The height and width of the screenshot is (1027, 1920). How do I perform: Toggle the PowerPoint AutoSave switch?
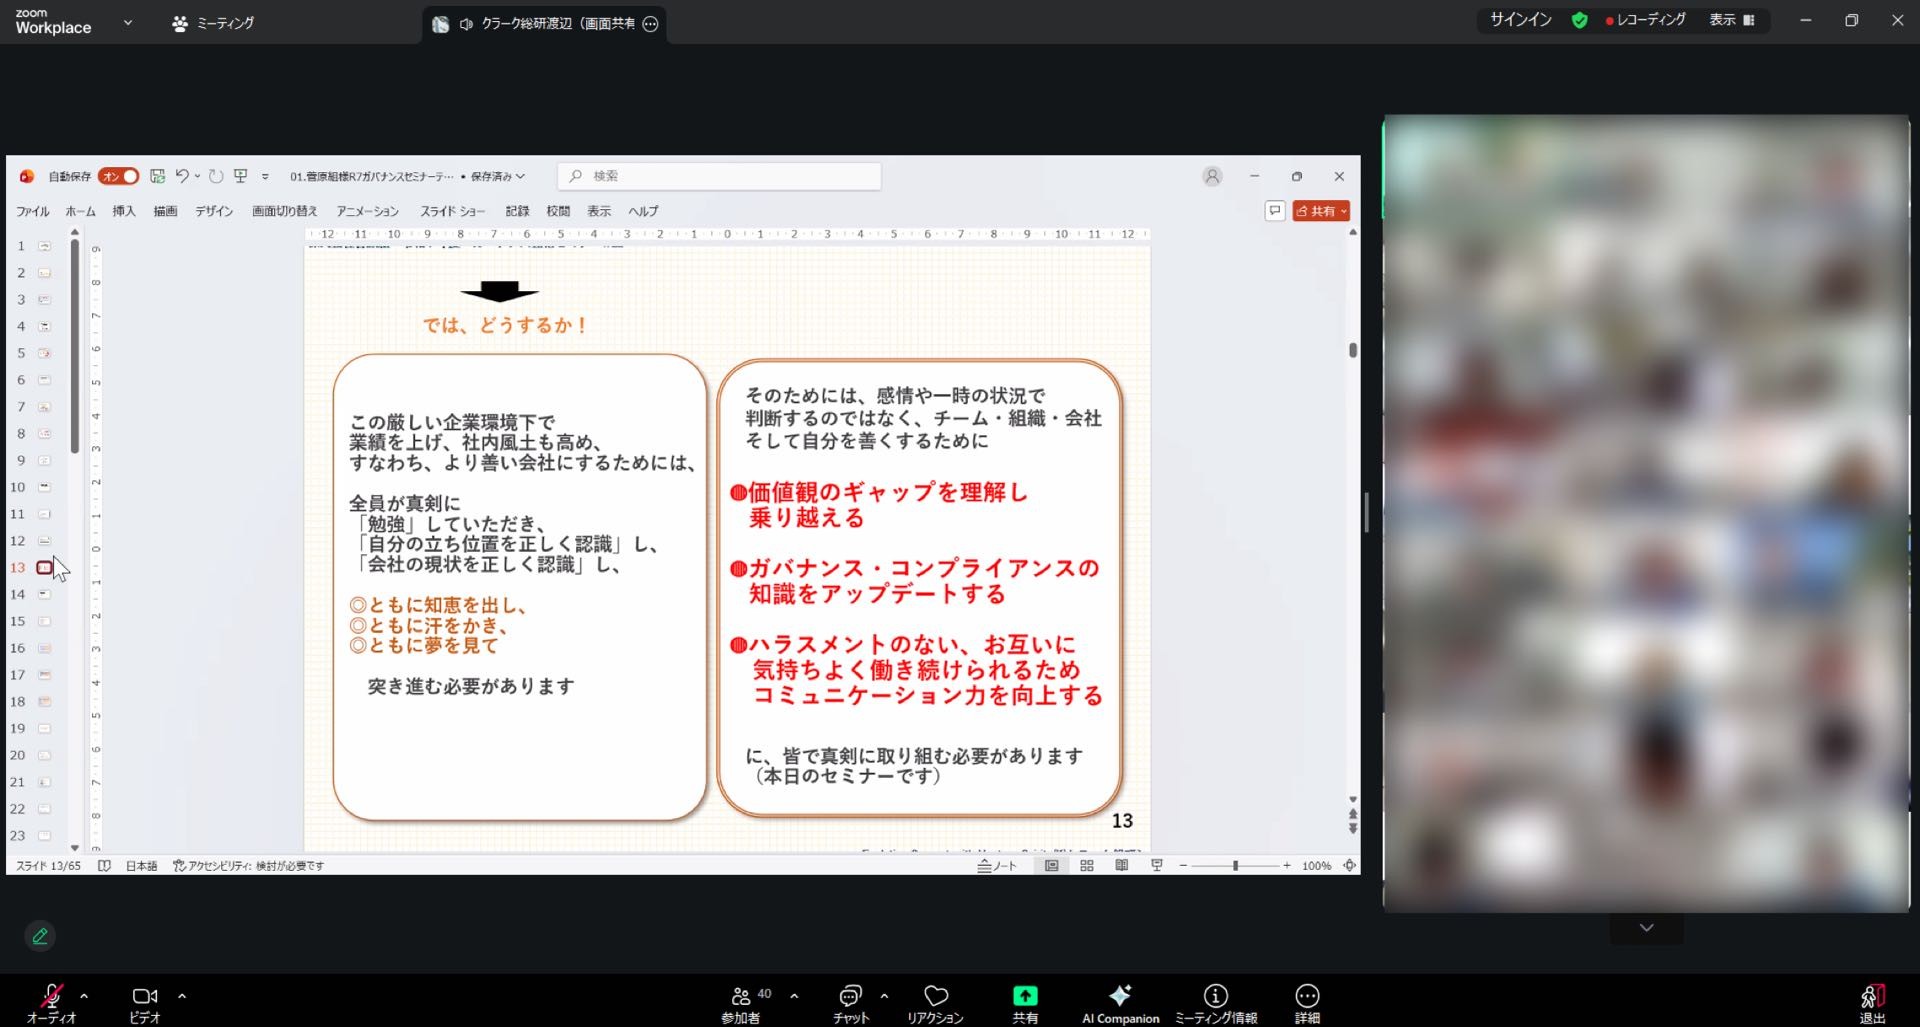pyautogui.click(x=118, y=176)
